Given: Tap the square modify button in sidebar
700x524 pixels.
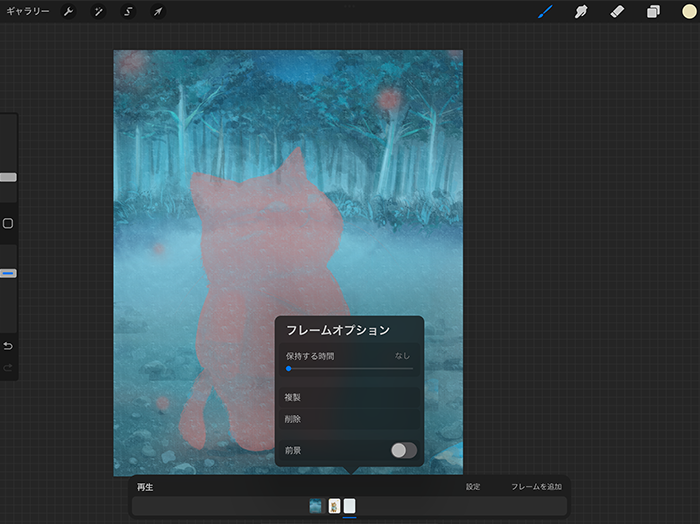Looking at the screenshot, I should 8,223.
